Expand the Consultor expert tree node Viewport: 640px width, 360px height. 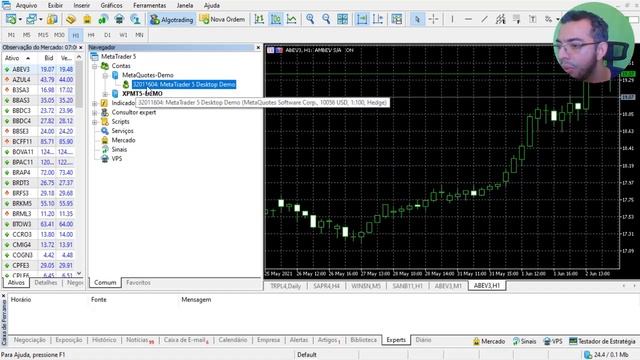[x=95, y=113]
